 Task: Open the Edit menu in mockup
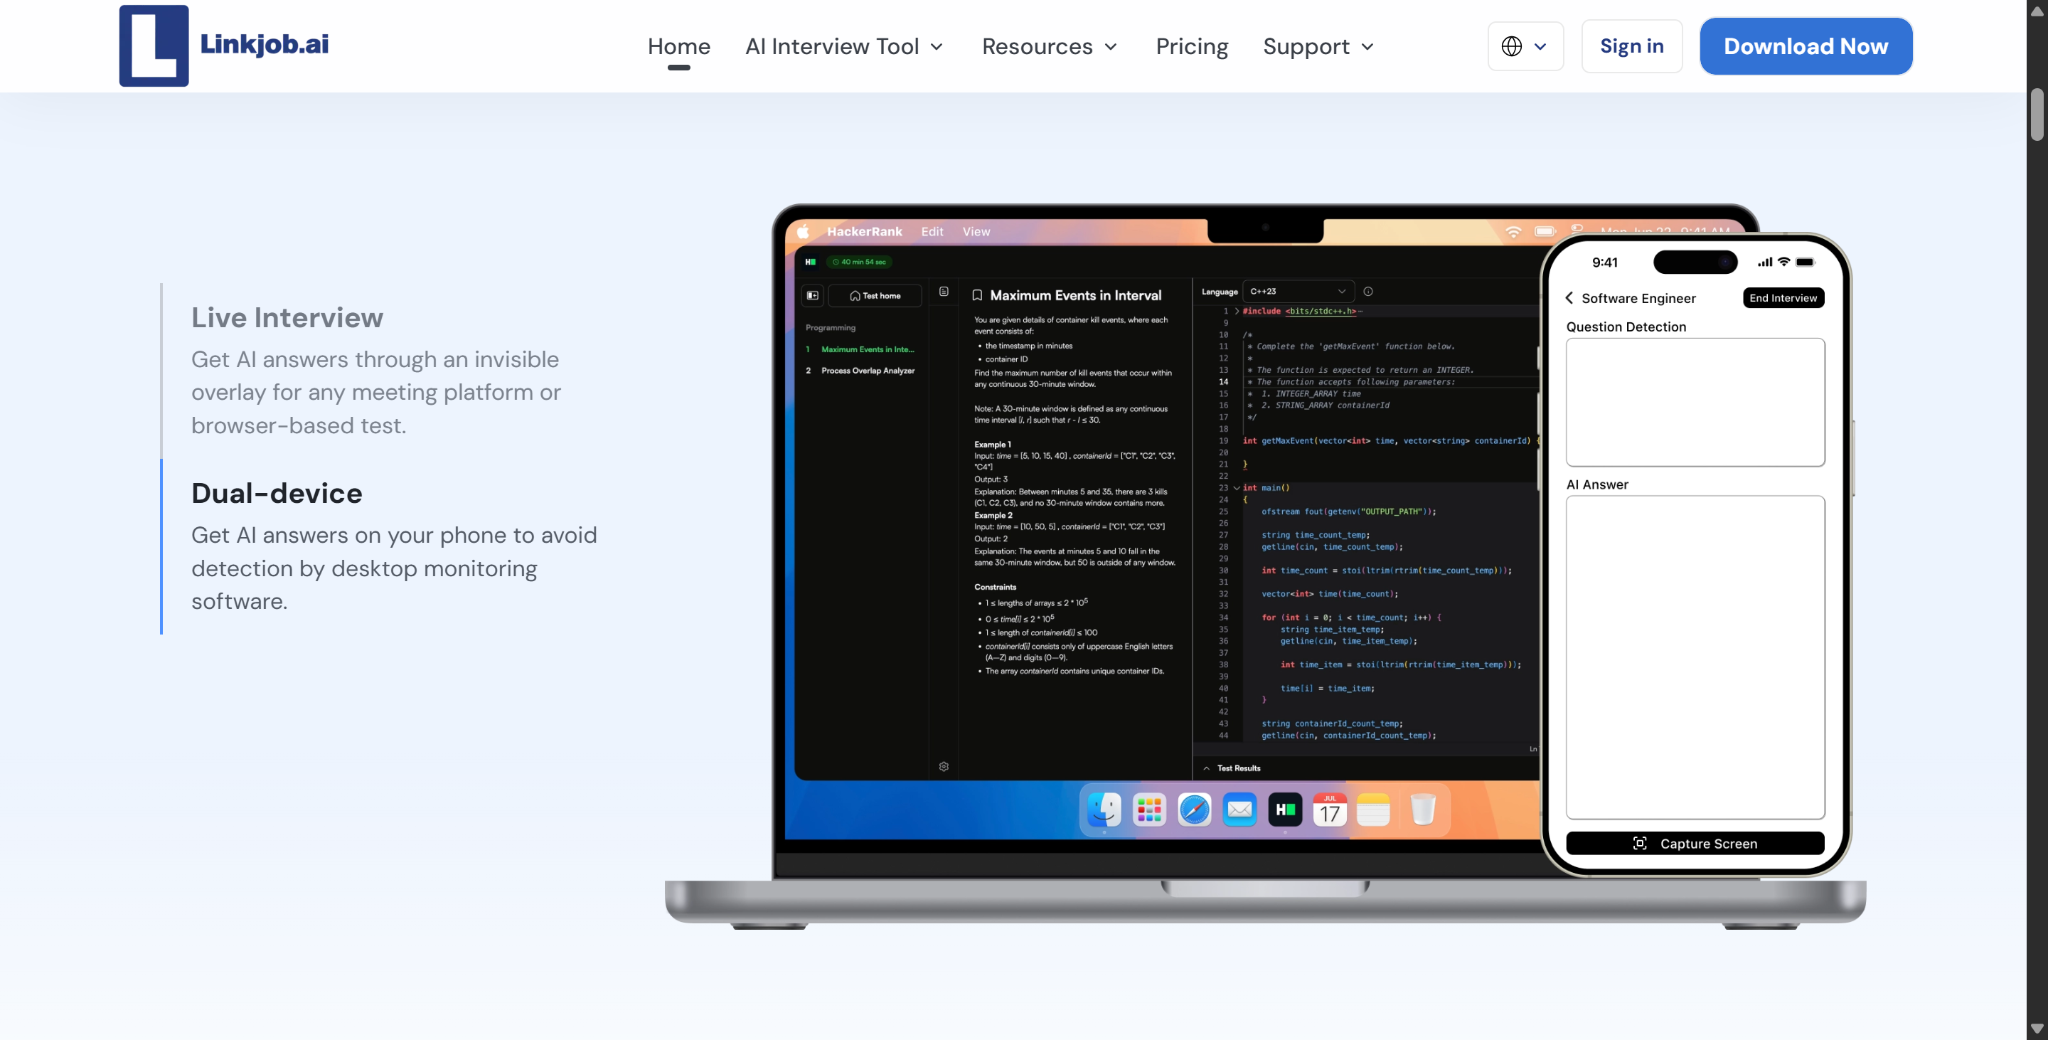tap(932, 232)
